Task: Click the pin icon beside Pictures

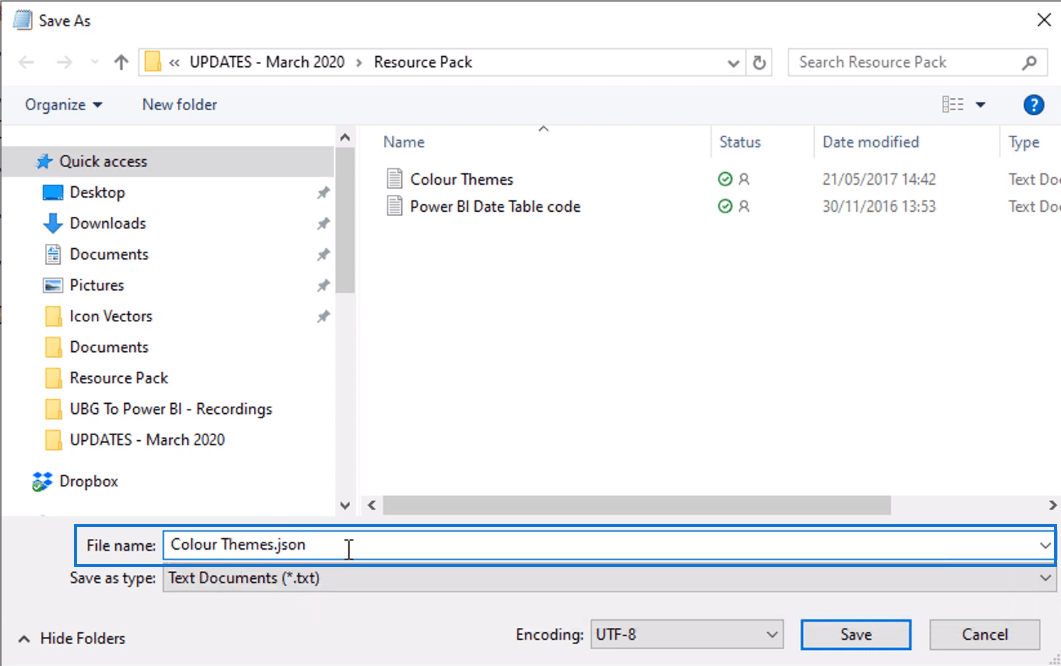Action: click(x=323, y=286)
